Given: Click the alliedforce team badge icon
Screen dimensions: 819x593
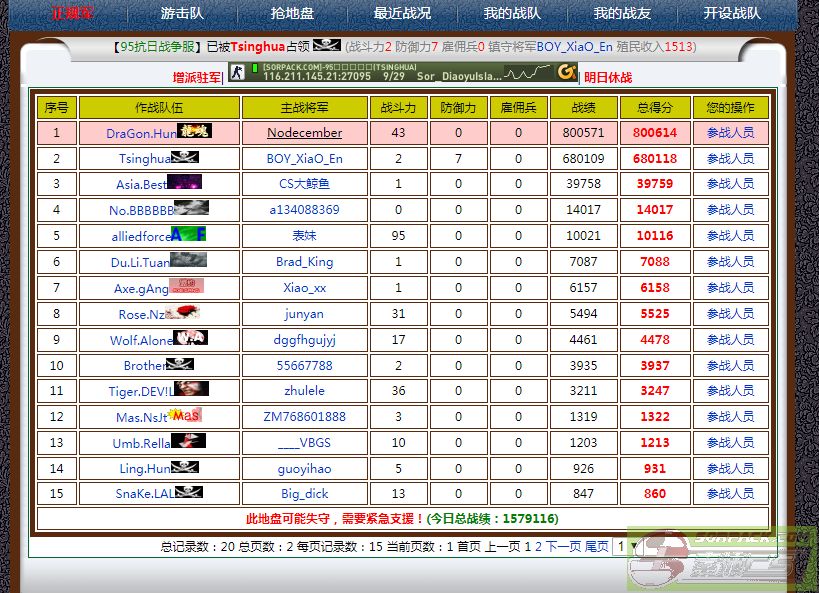Looking at the screenshot, I should pos(189,235).
